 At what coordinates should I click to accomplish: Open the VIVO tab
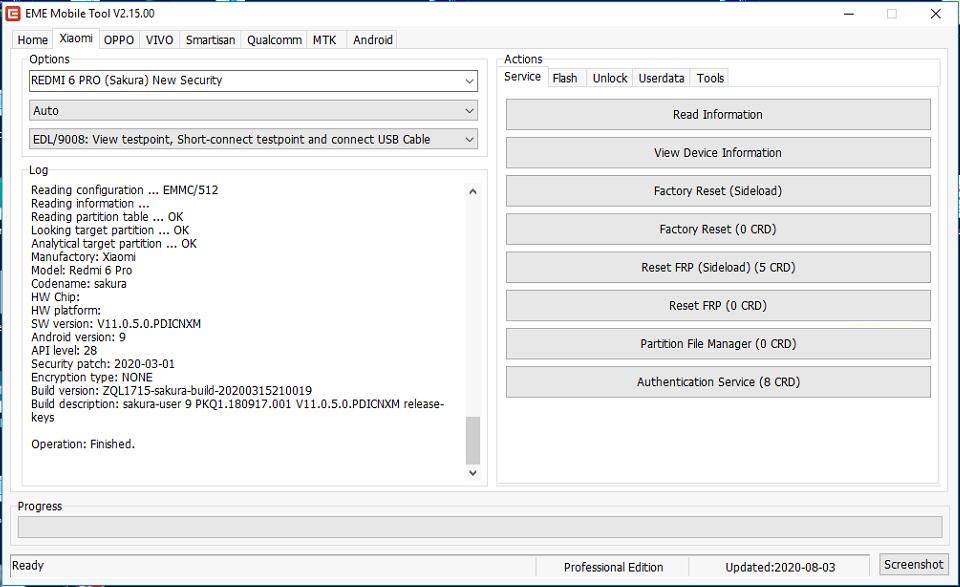159,40
